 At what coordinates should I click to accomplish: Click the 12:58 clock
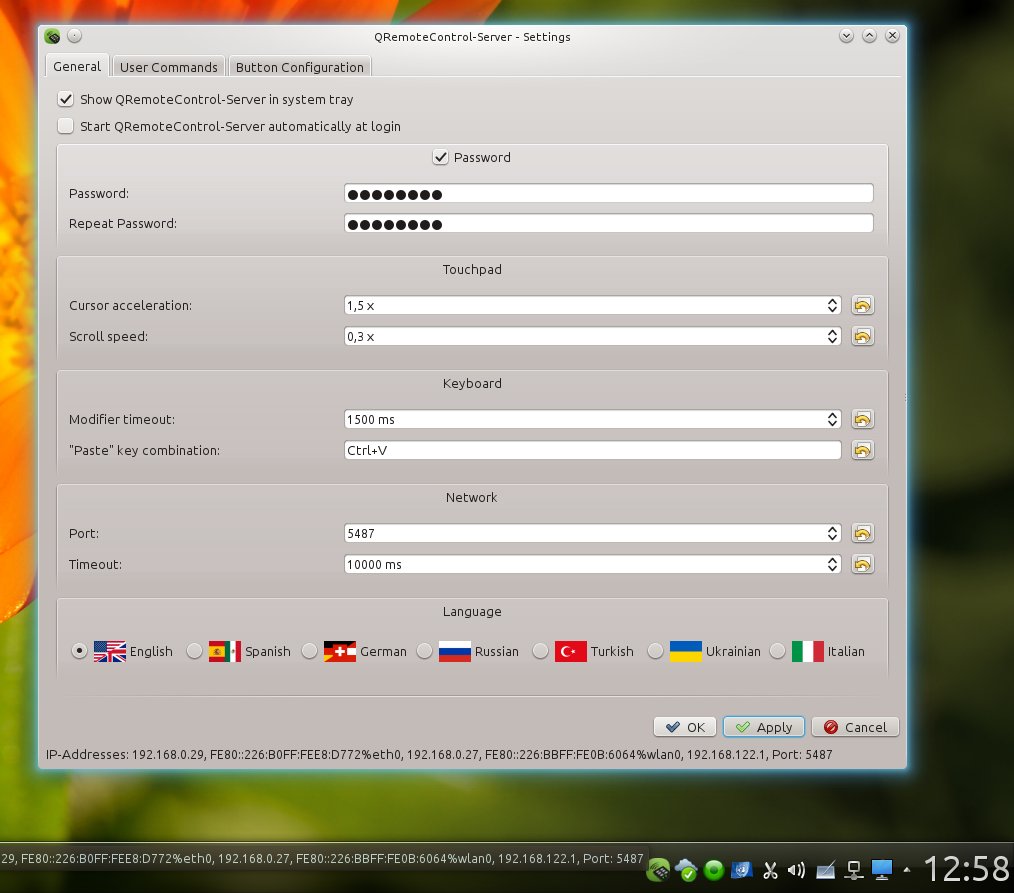point(967,868)
